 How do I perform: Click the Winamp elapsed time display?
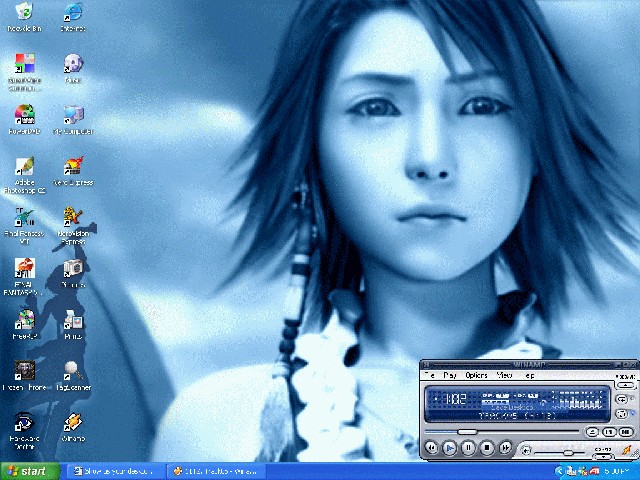[454, 399]
